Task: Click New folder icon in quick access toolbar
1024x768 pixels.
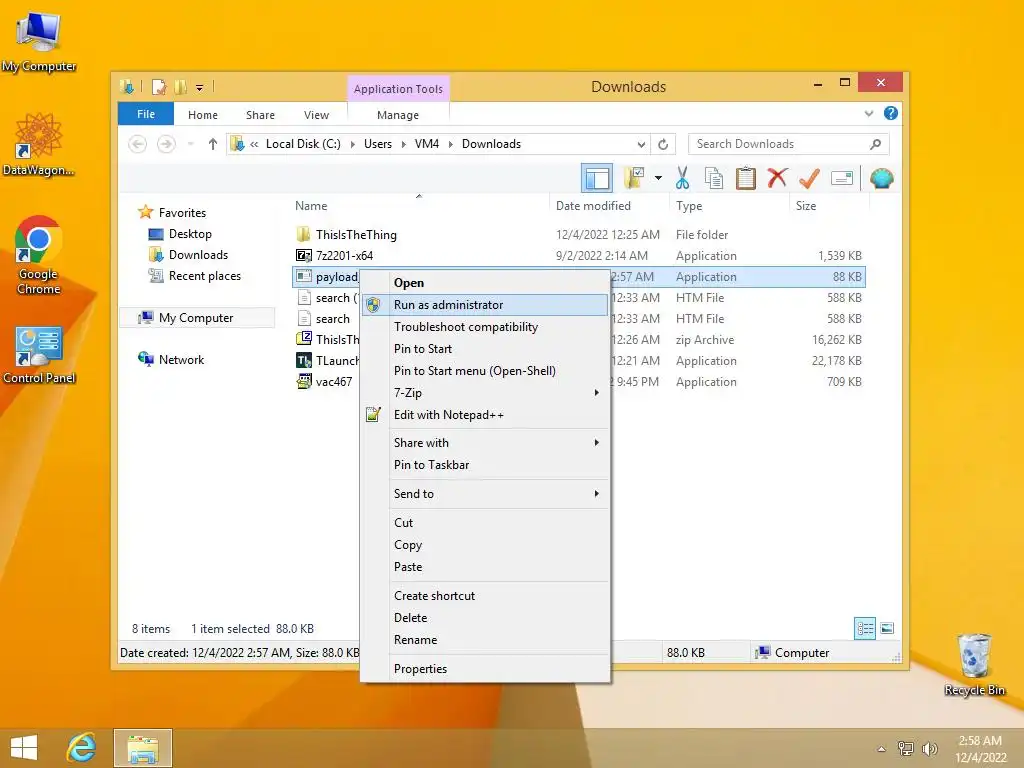Action: pos(180,87)
